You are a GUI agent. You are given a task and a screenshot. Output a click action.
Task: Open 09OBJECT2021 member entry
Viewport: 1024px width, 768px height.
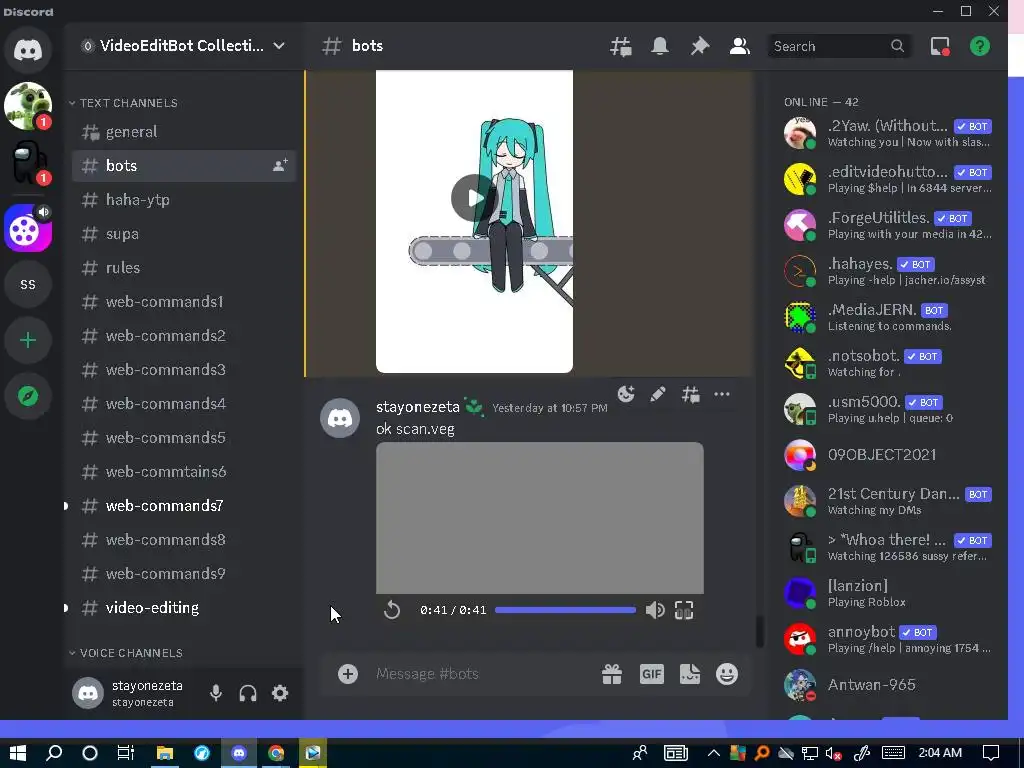pos(888,455)
